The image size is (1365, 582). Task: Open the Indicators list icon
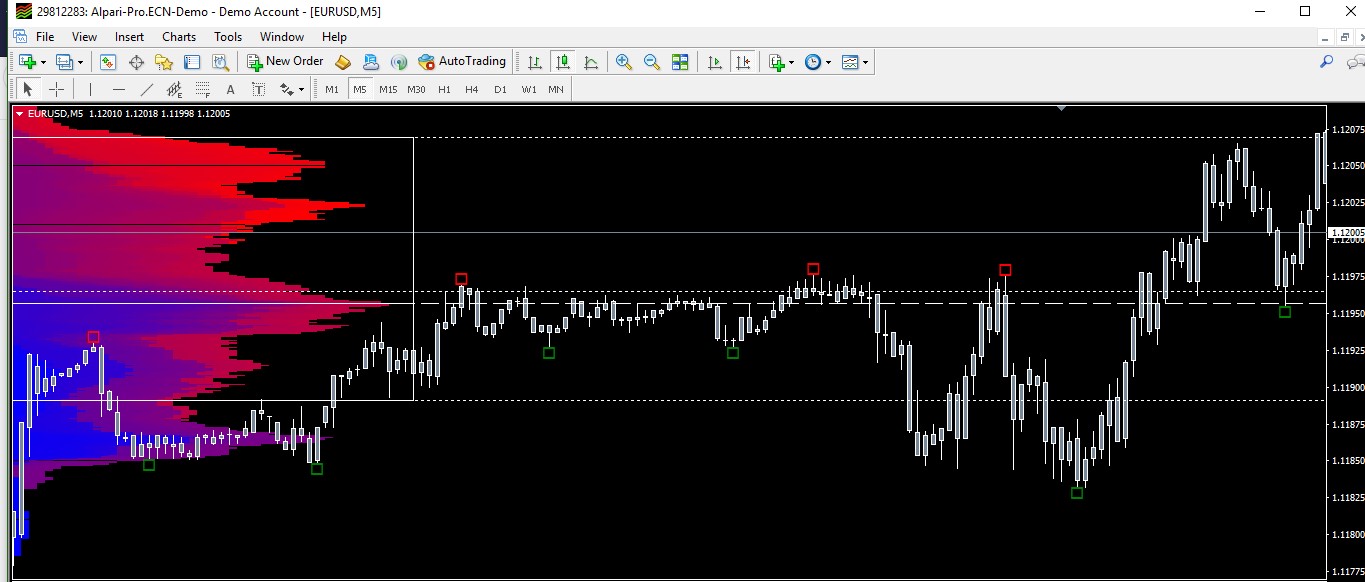click(777, 62)
